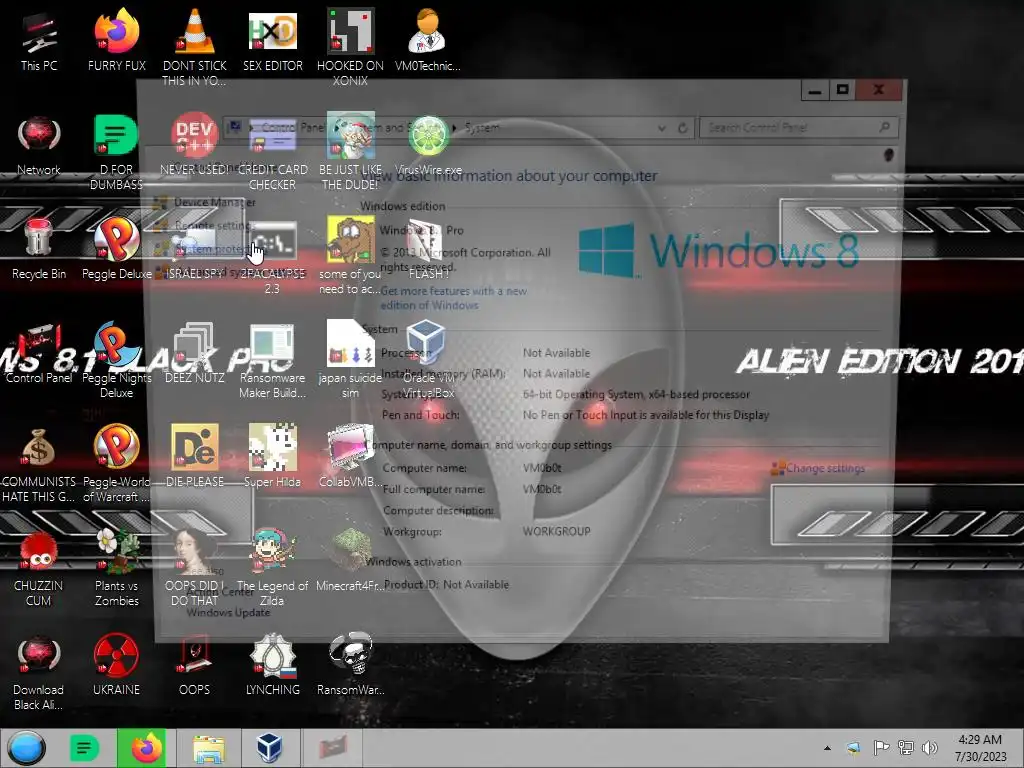Screen dimensions: 1024x768
Task: Launch the Plants vs Zombies shortcut
Action: pyautogui.click(x=116, y=567)
